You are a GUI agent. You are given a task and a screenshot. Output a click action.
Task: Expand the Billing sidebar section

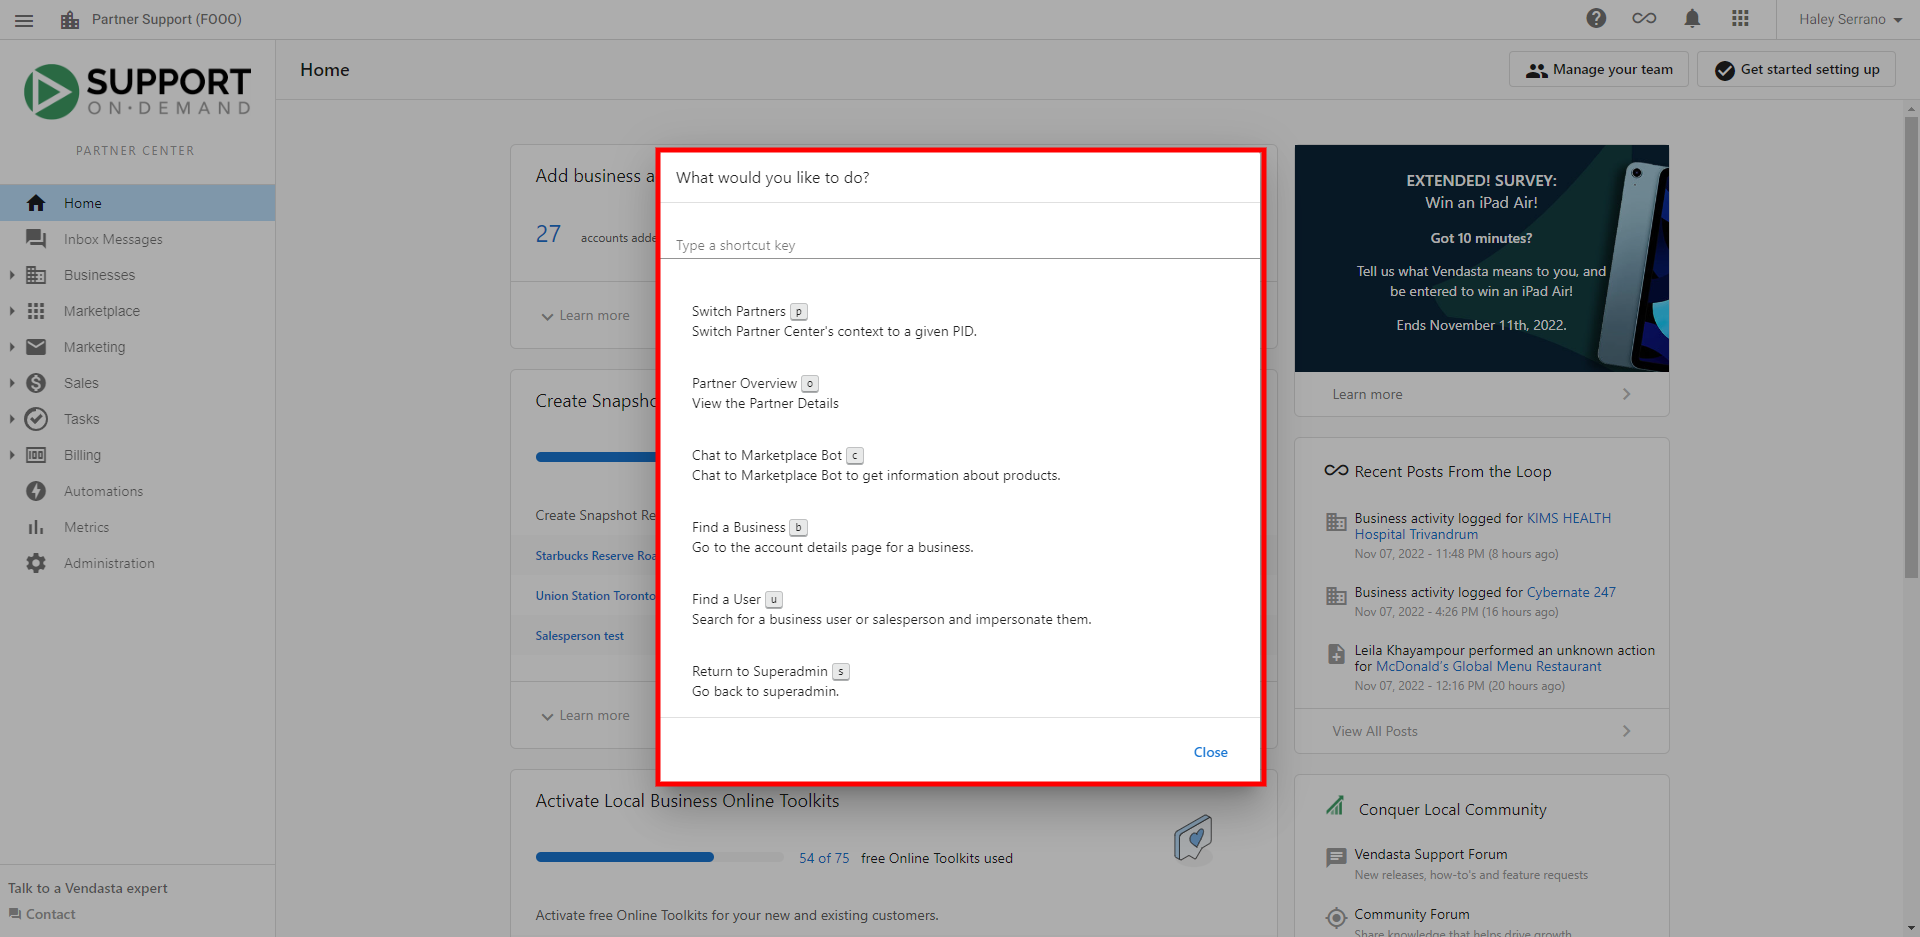[x=11, y=455]
